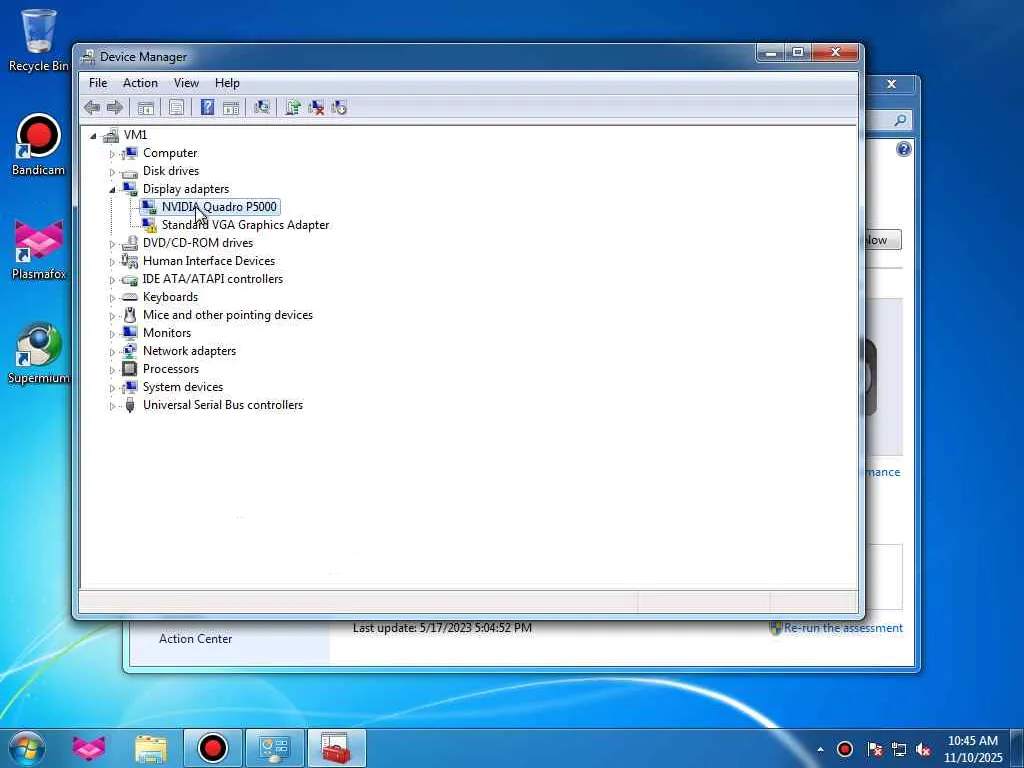Click the VM1 computer icon
Viewport: 1024px width, 768px height.
click(x=111, y=135)
